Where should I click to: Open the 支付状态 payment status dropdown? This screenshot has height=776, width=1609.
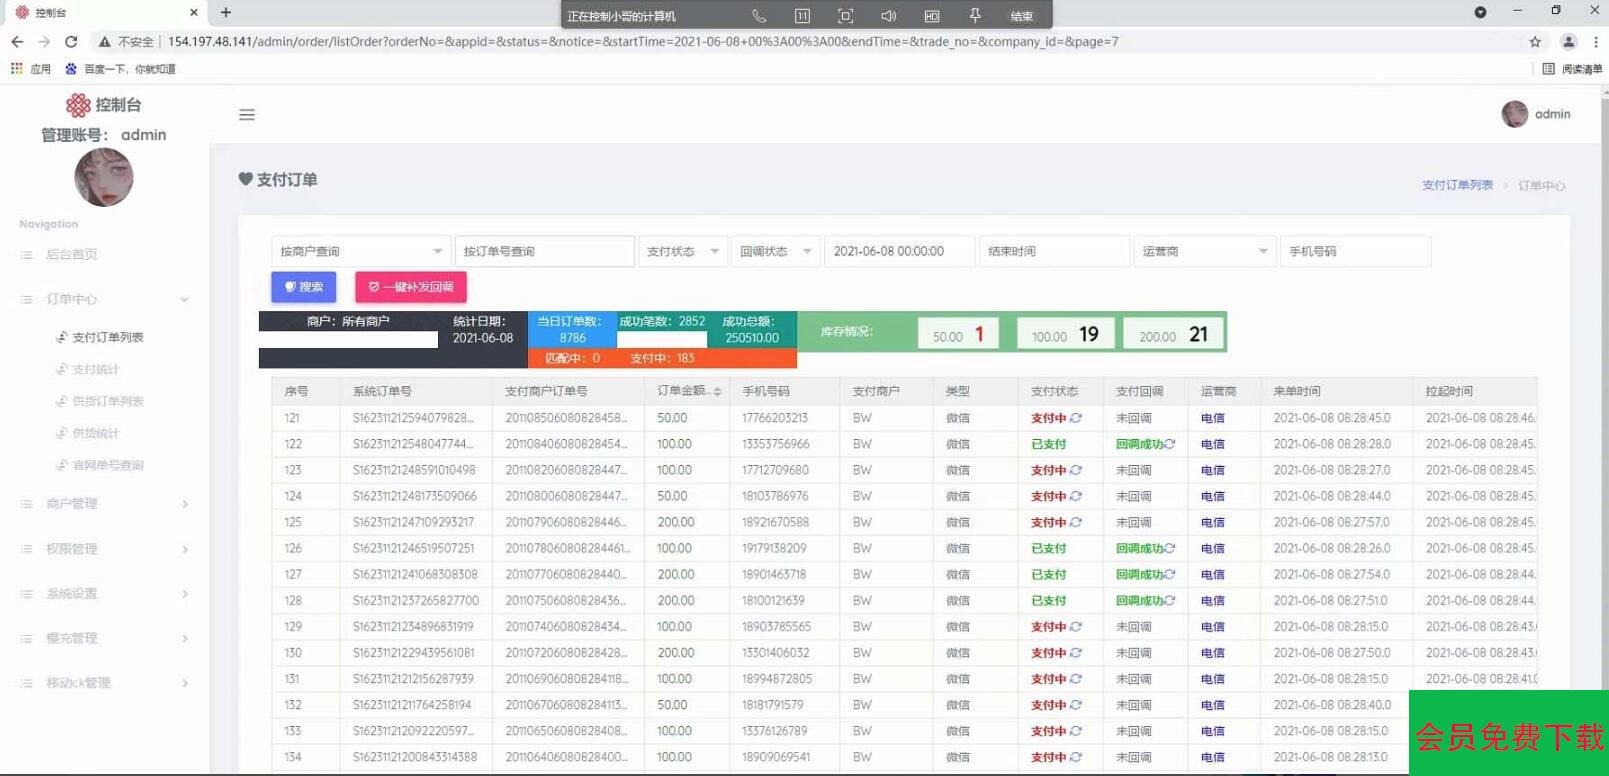pyautogui.click(x=682, y=251)
